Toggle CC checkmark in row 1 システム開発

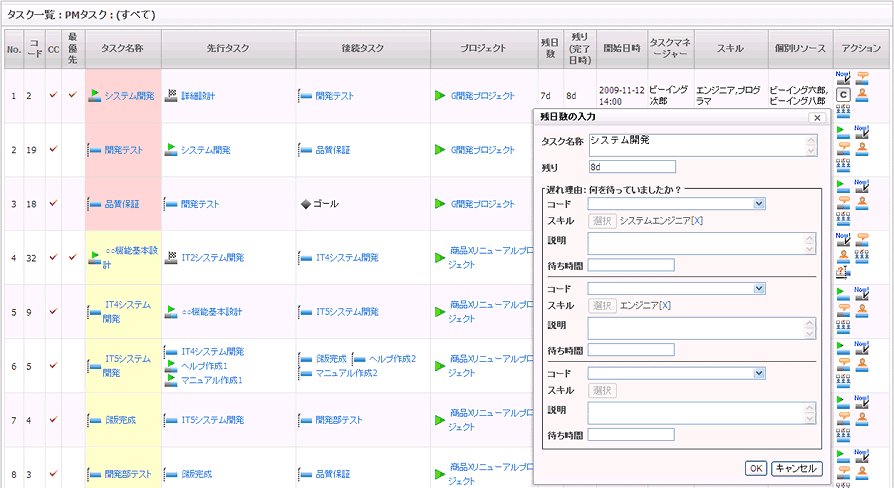(53, 95)
